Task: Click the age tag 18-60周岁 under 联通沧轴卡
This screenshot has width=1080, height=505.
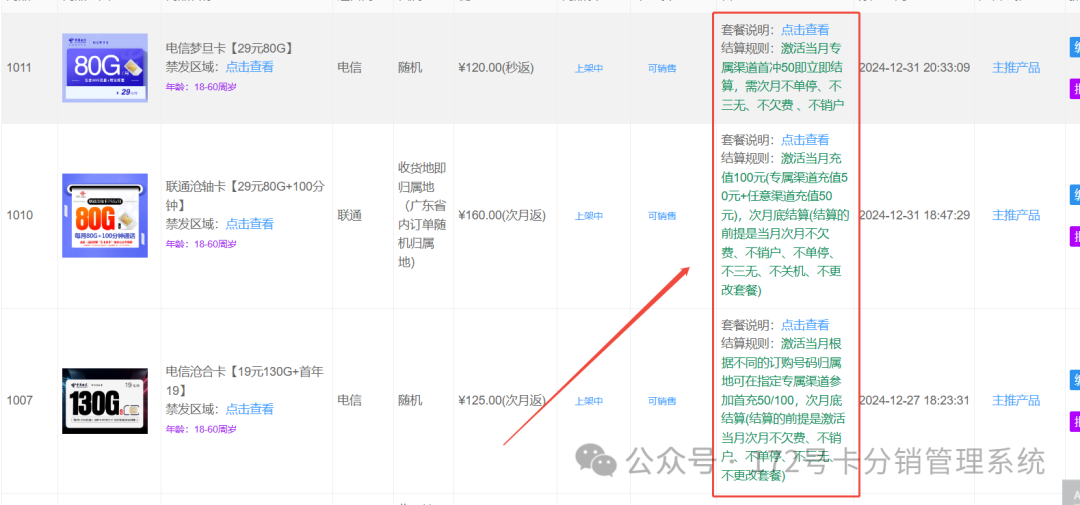Action: click(x=201, y=244)
